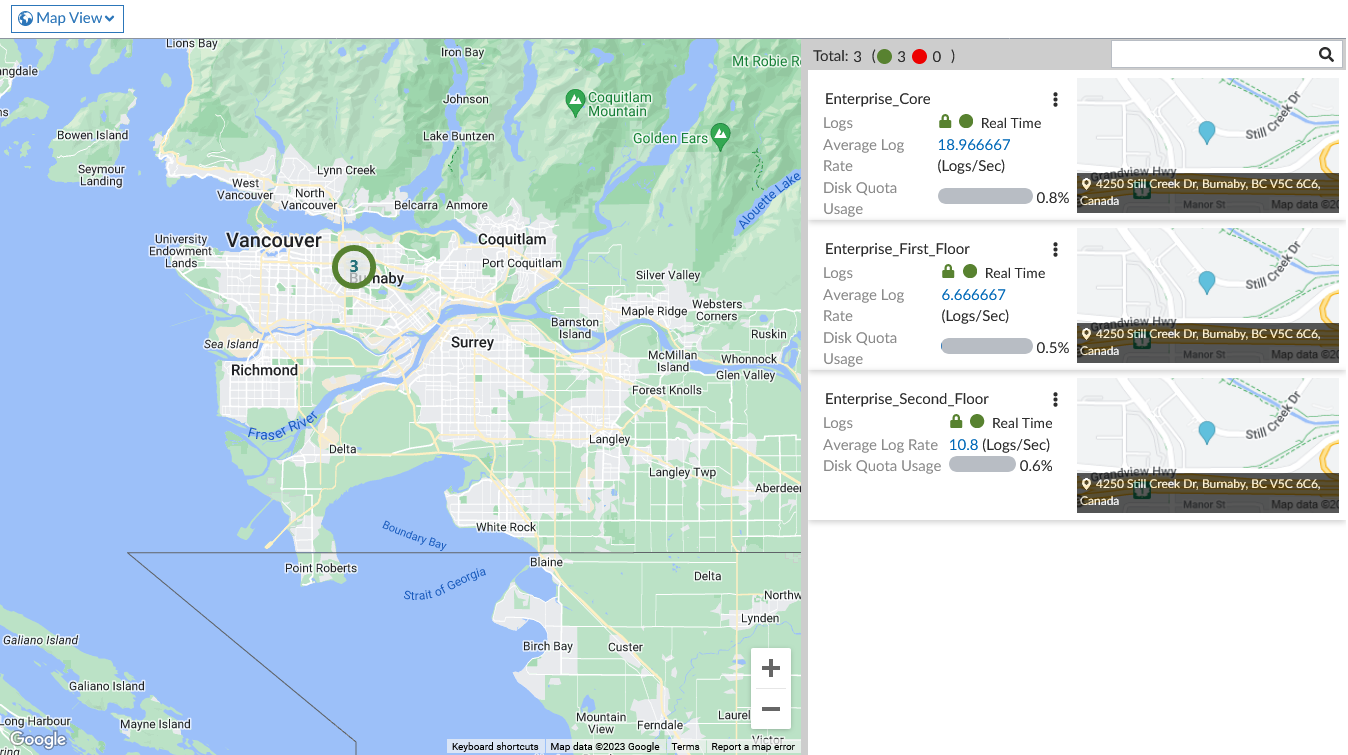Zoom in with the map plus button
Viewport: 1348px width, 755px height.
[x=771, y=668]
